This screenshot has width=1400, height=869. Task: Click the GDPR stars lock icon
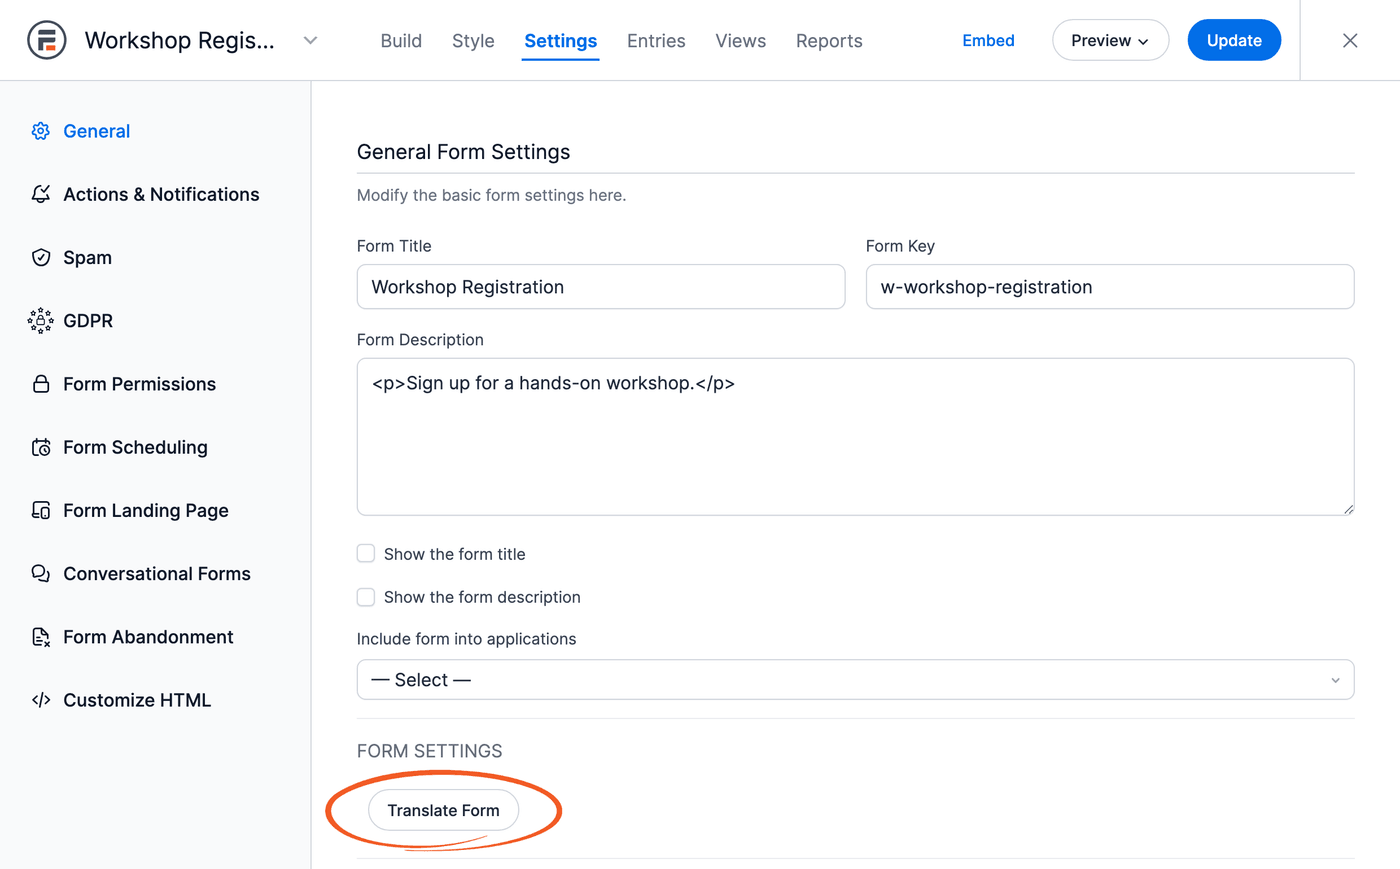41,320
